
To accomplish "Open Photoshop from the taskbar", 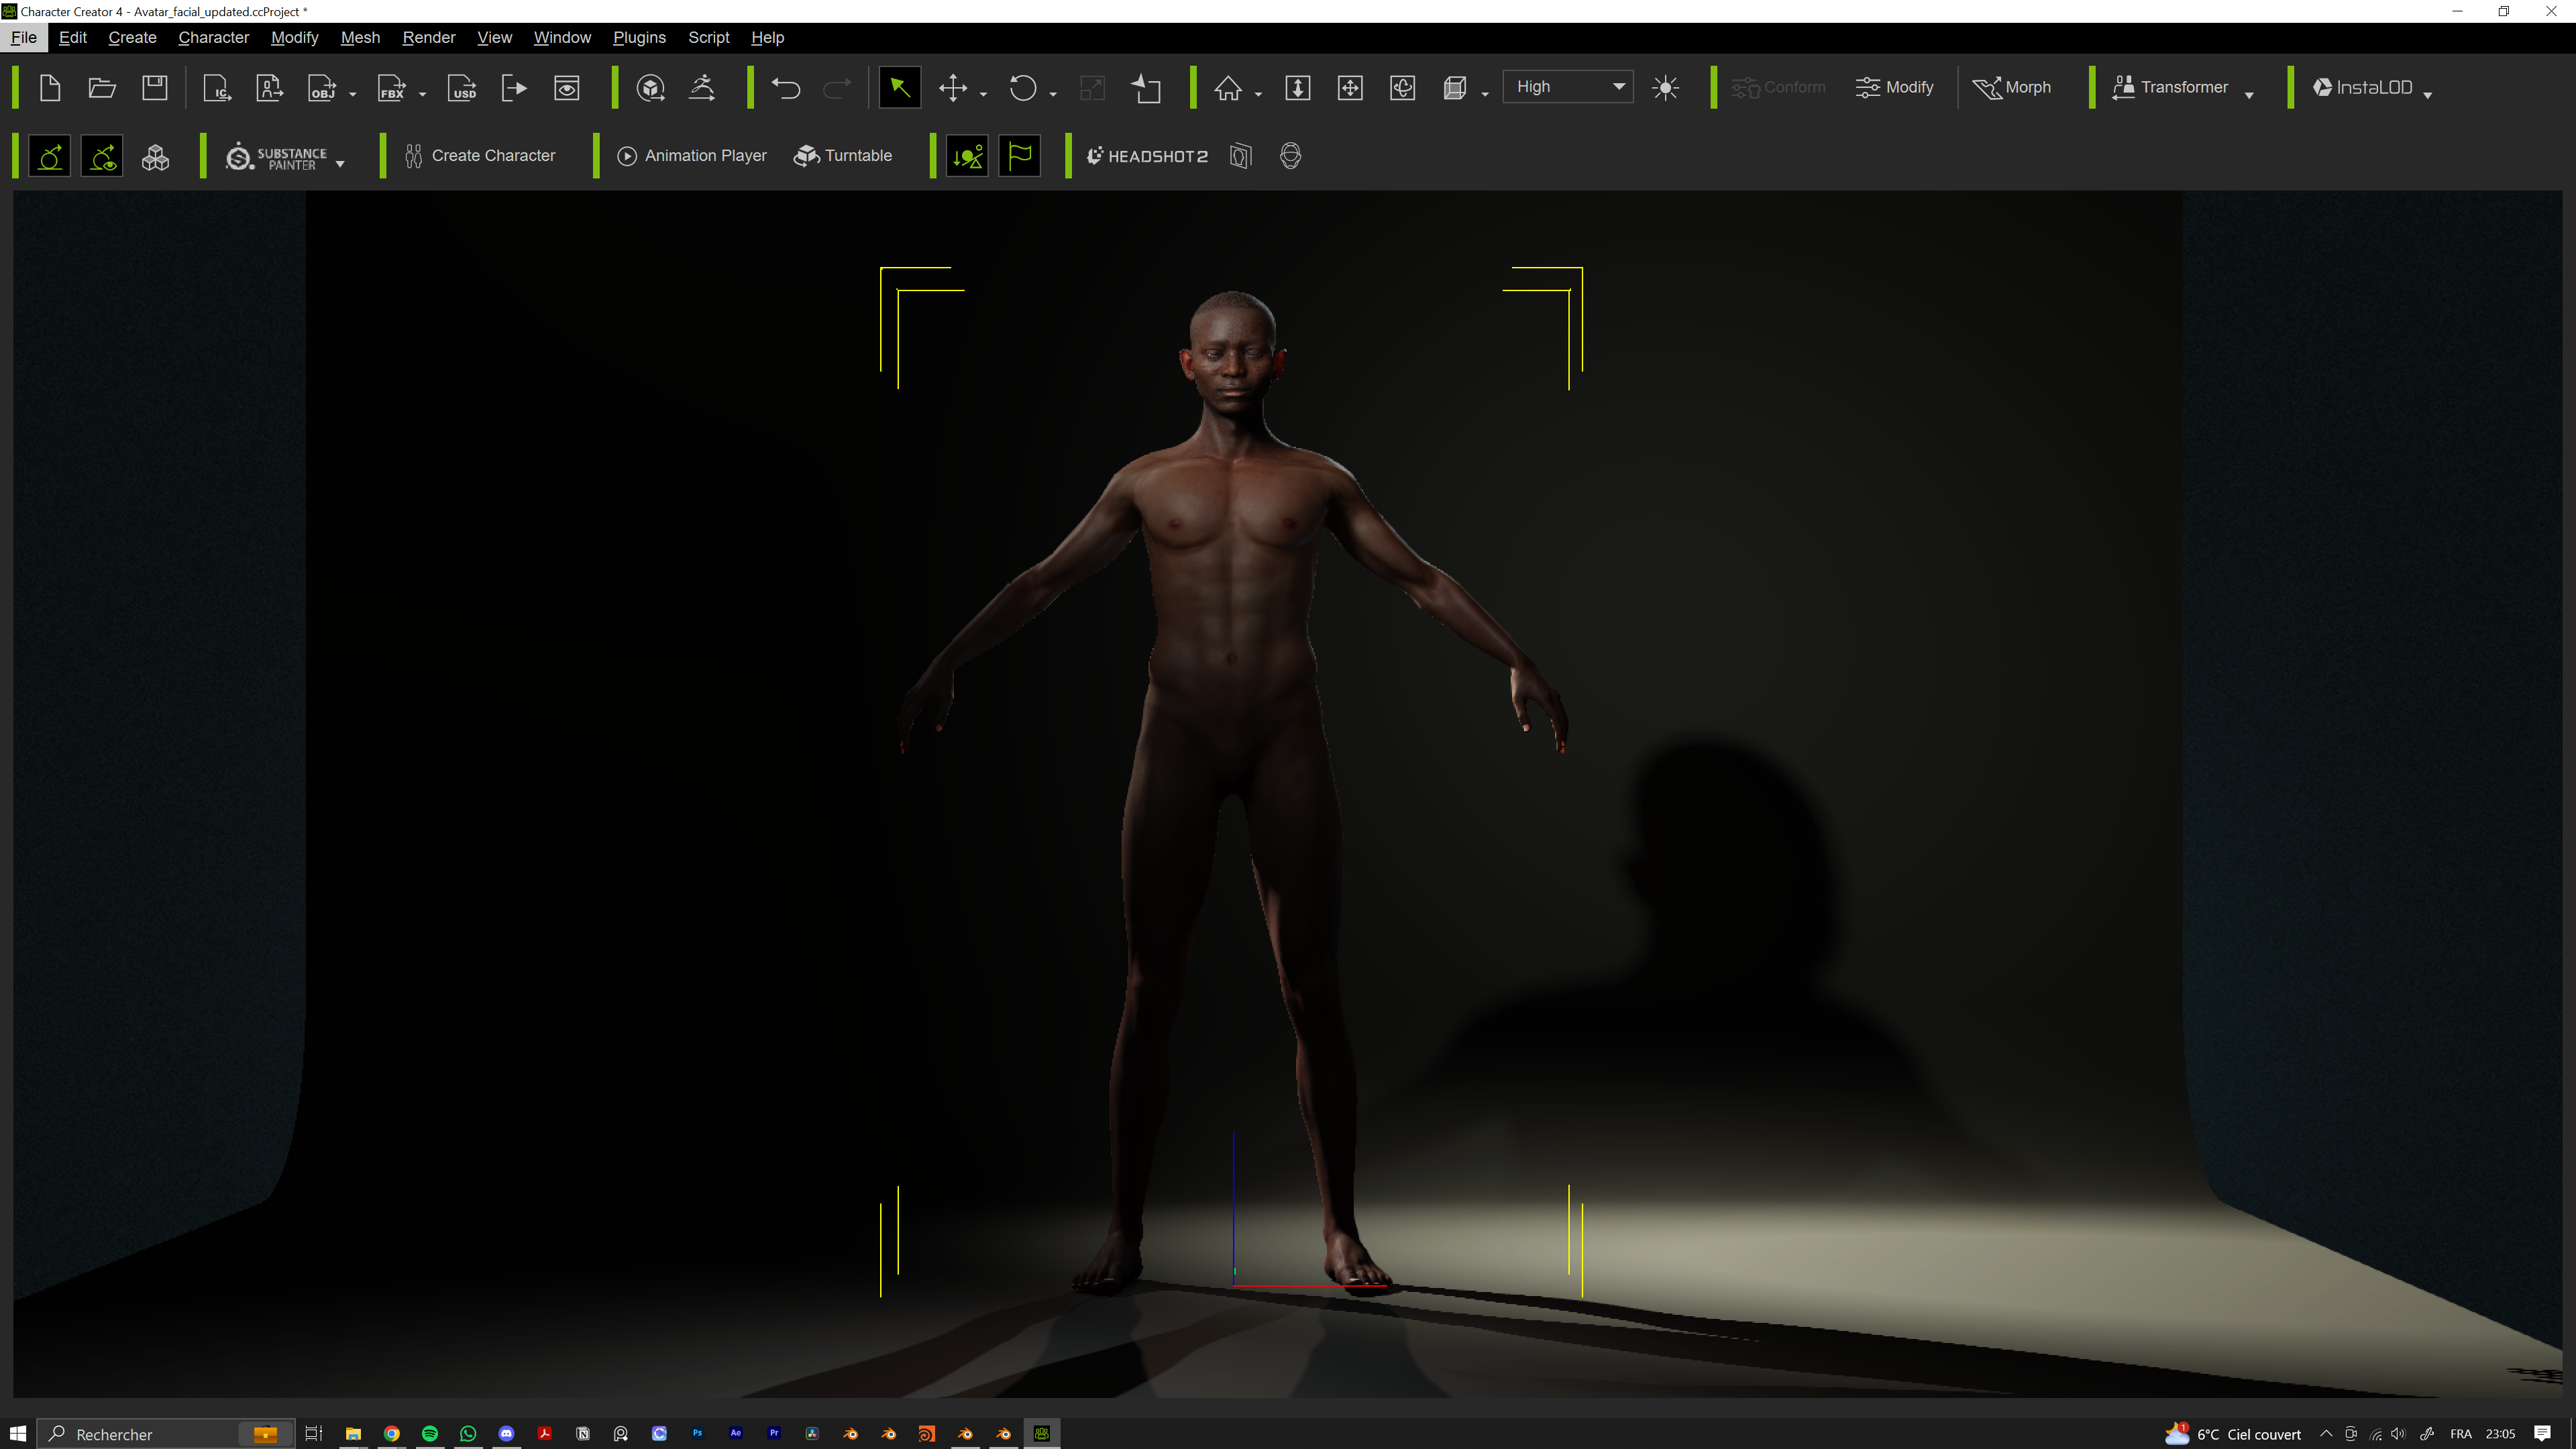I will click(x=697, y=1434).
